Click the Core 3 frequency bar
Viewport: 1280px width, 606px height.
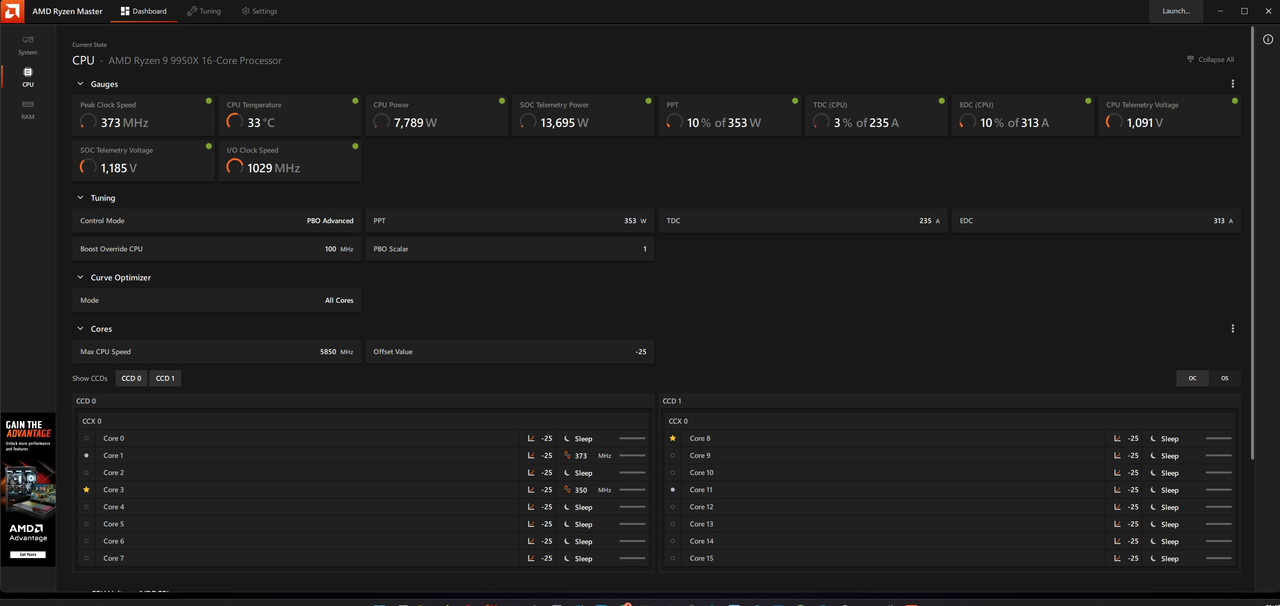[632, 490]
